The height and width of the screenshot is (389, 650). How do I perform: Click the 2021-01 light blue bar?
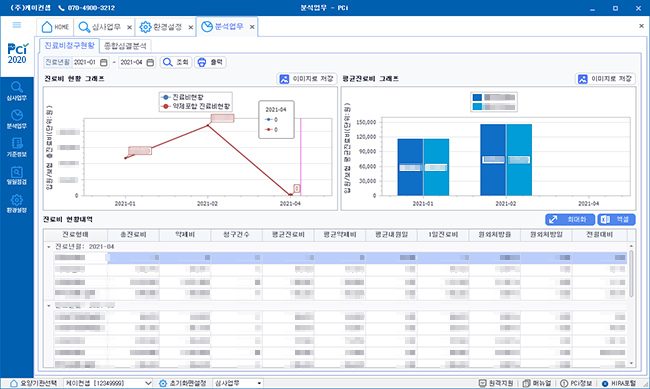pyautogui.click(x=436, y=167)
